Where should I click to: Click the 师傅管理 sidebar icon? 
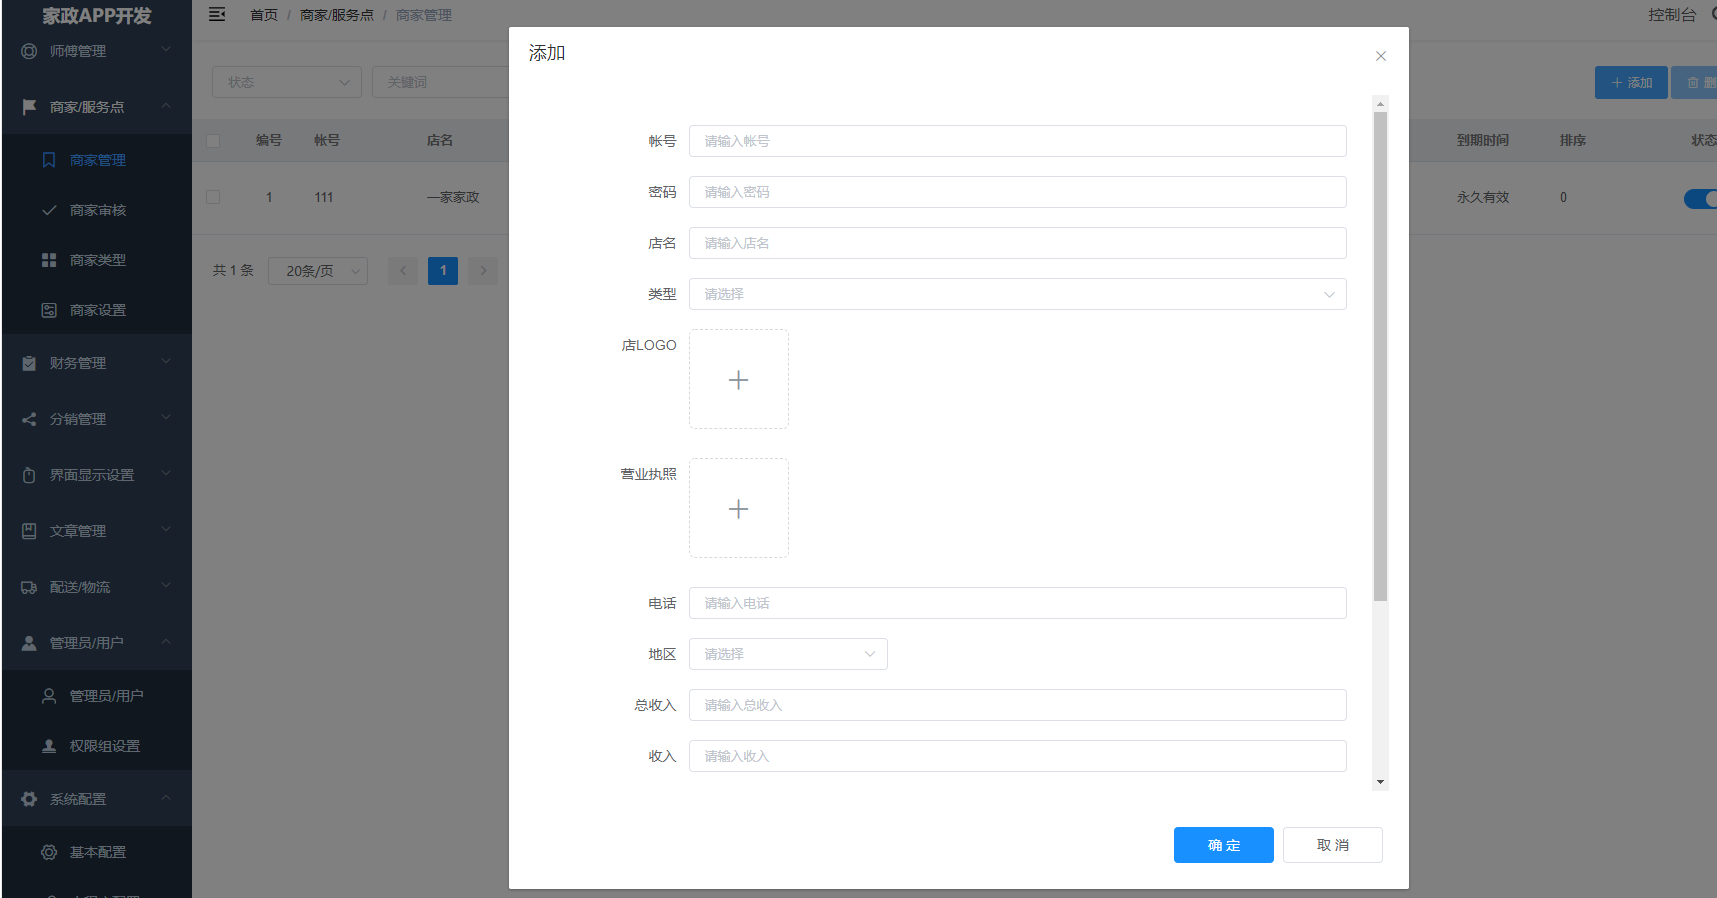point(29,51)
